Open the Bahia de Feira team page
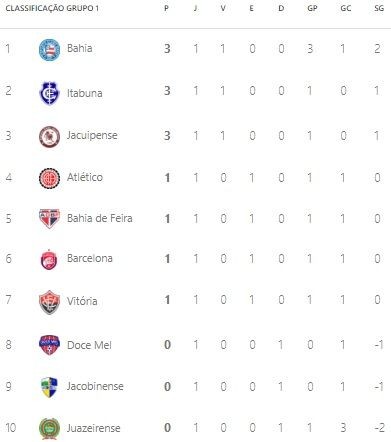Viewport: 391px width, 442px height. click(x=100, y=218)
